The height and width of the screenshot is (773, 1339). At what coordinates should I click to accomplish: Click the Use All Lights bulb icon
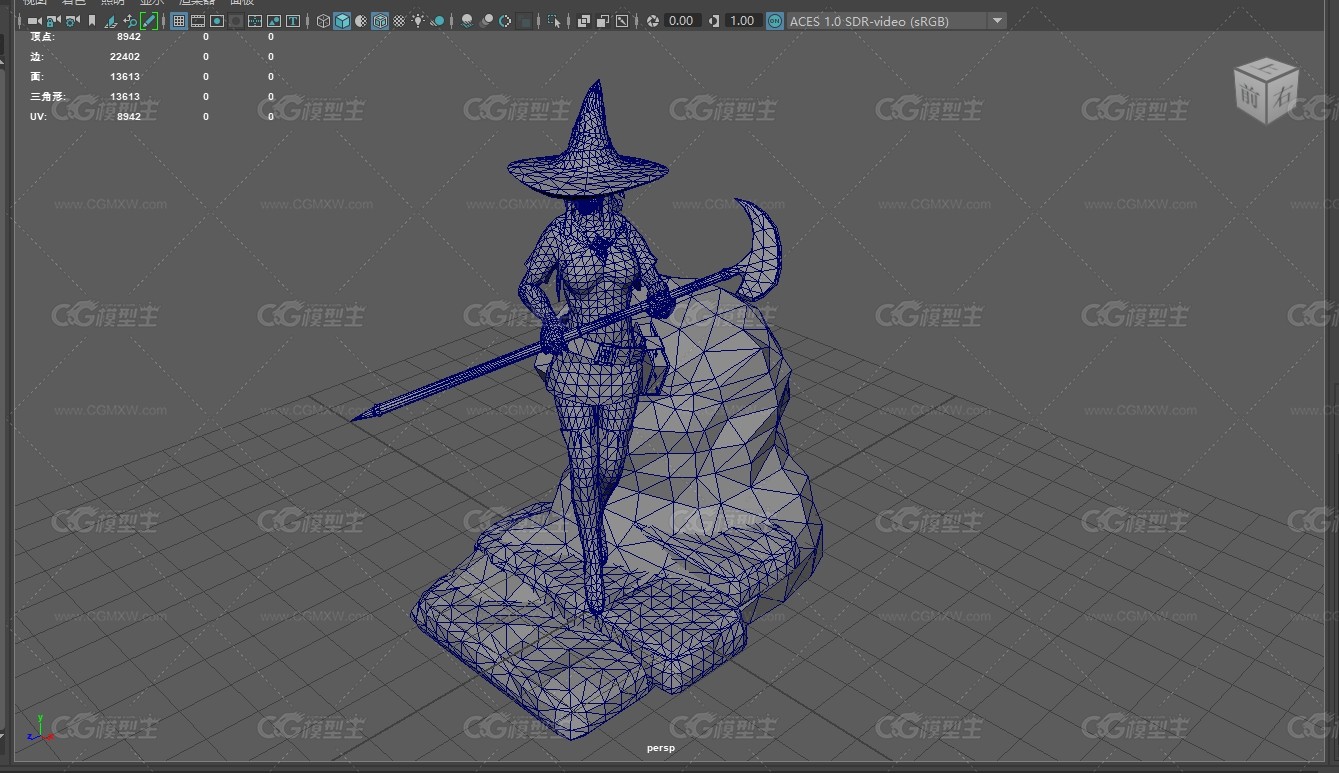coord(418,20)
